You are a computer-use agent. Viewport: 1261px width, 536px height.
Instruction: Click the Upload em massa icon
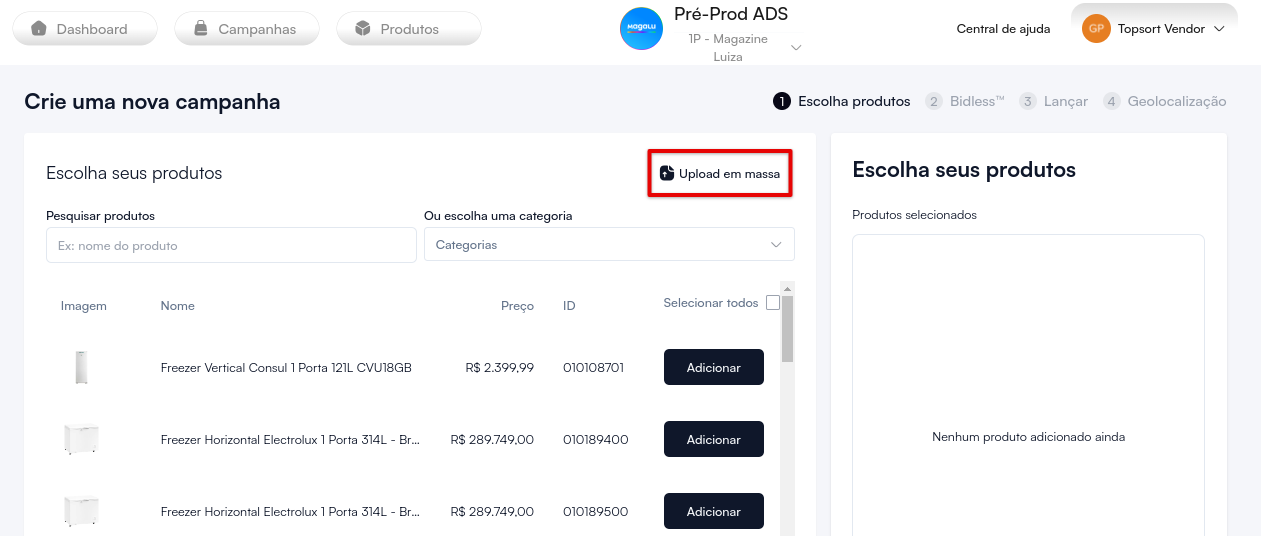667,174
